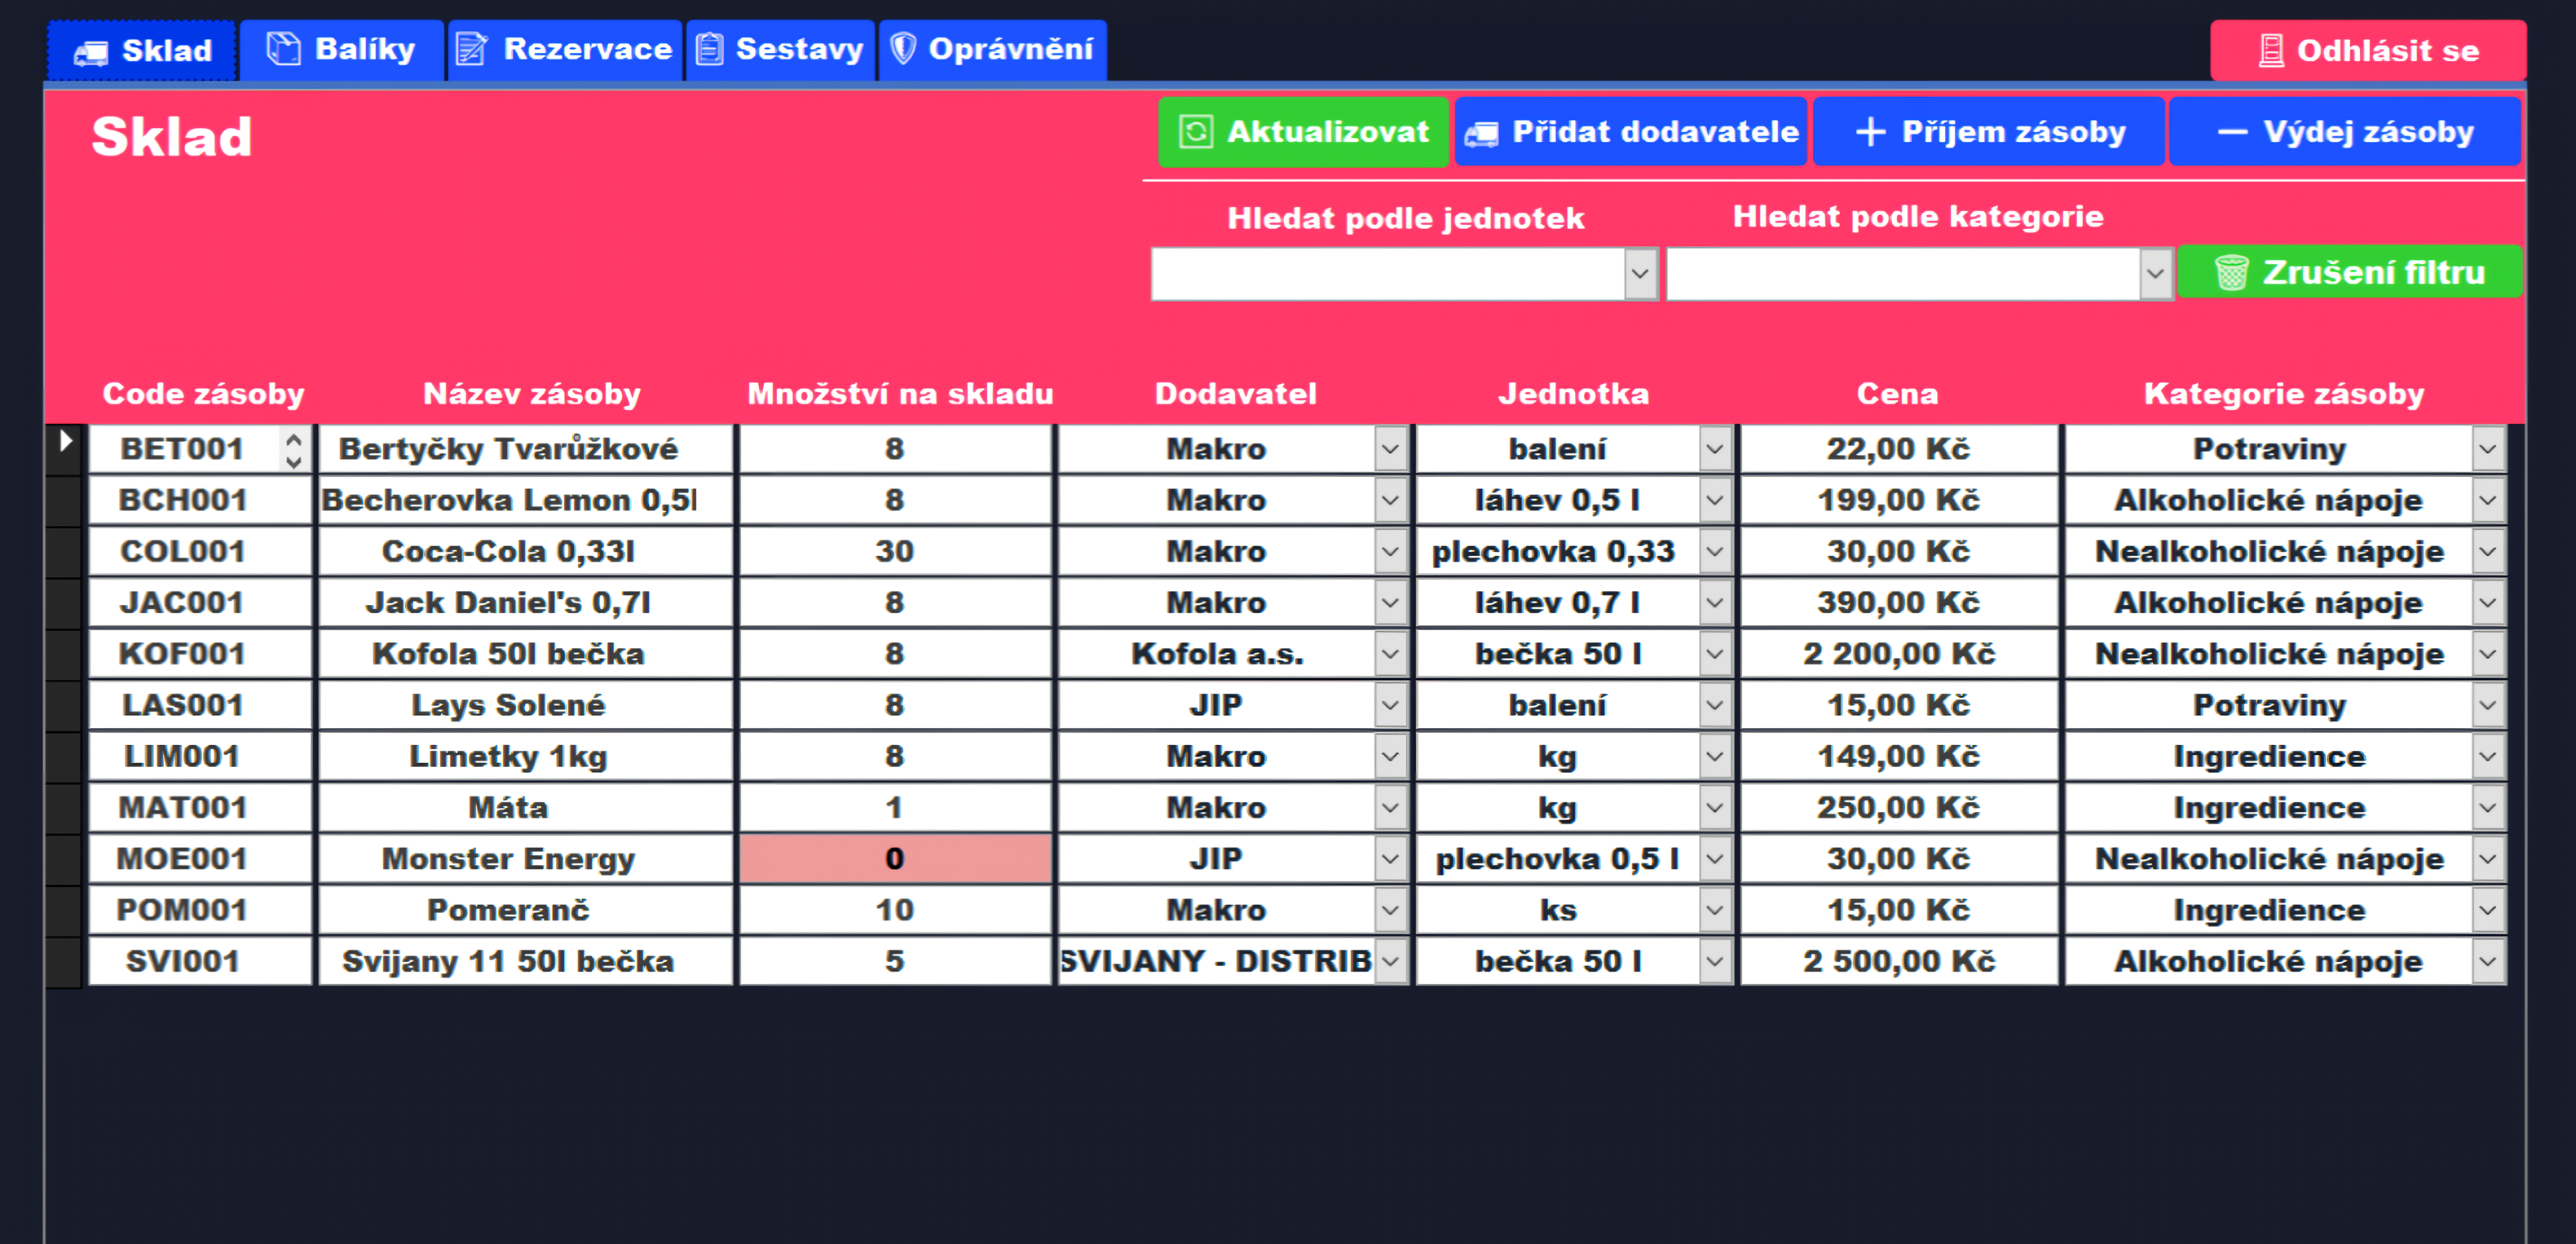Click the trash bin icon on Zrušení filtru
The height and width of the screenshot is (1244, 2576).
[x=2231, y=272]
